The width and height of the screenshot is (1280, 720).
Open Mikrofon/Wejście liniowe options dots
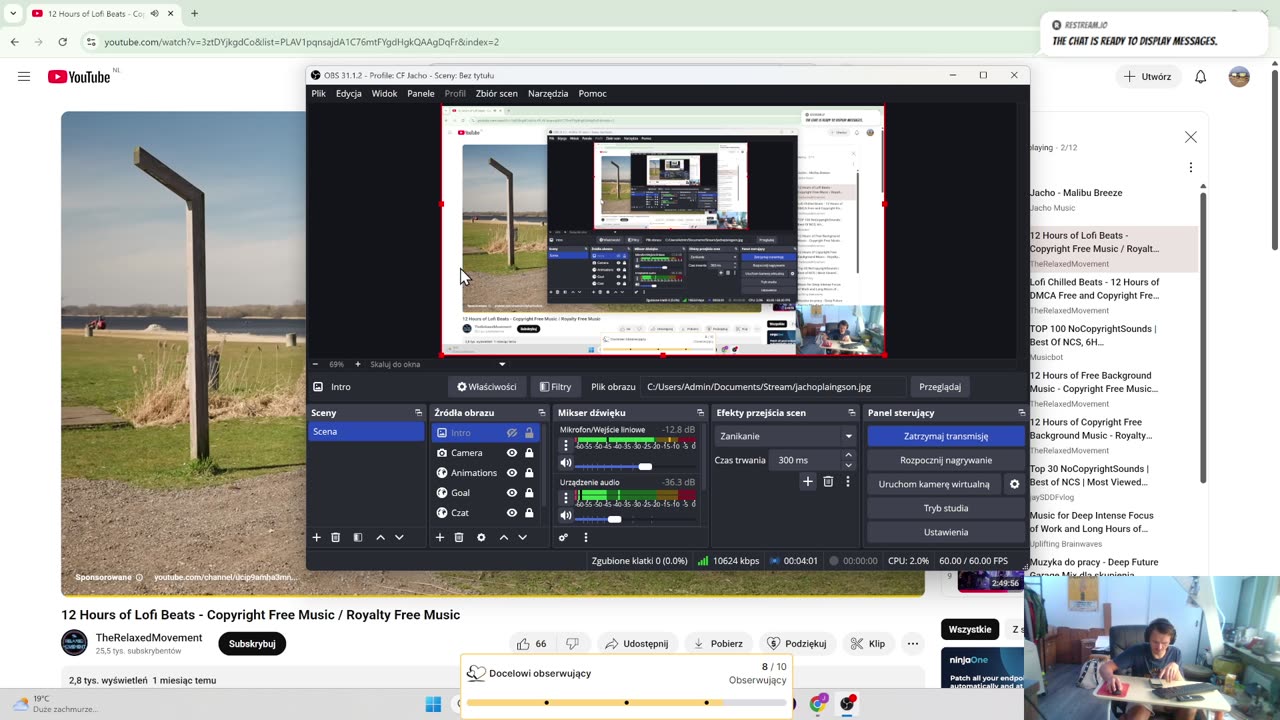tap(565, 445)
